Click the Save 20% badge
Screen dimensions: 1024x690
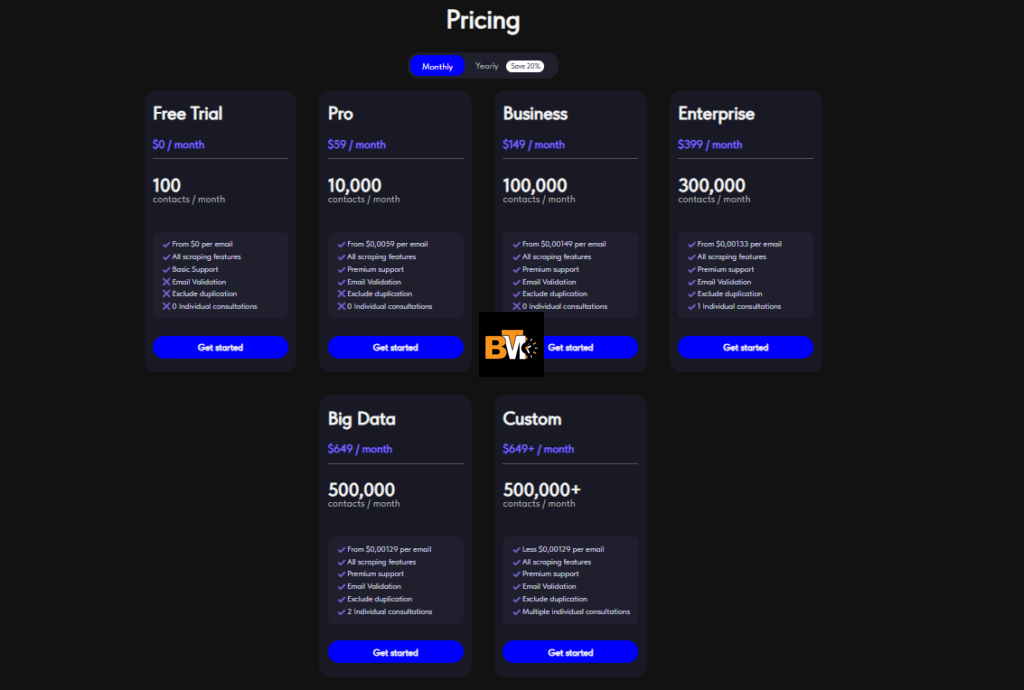[525, 66]
